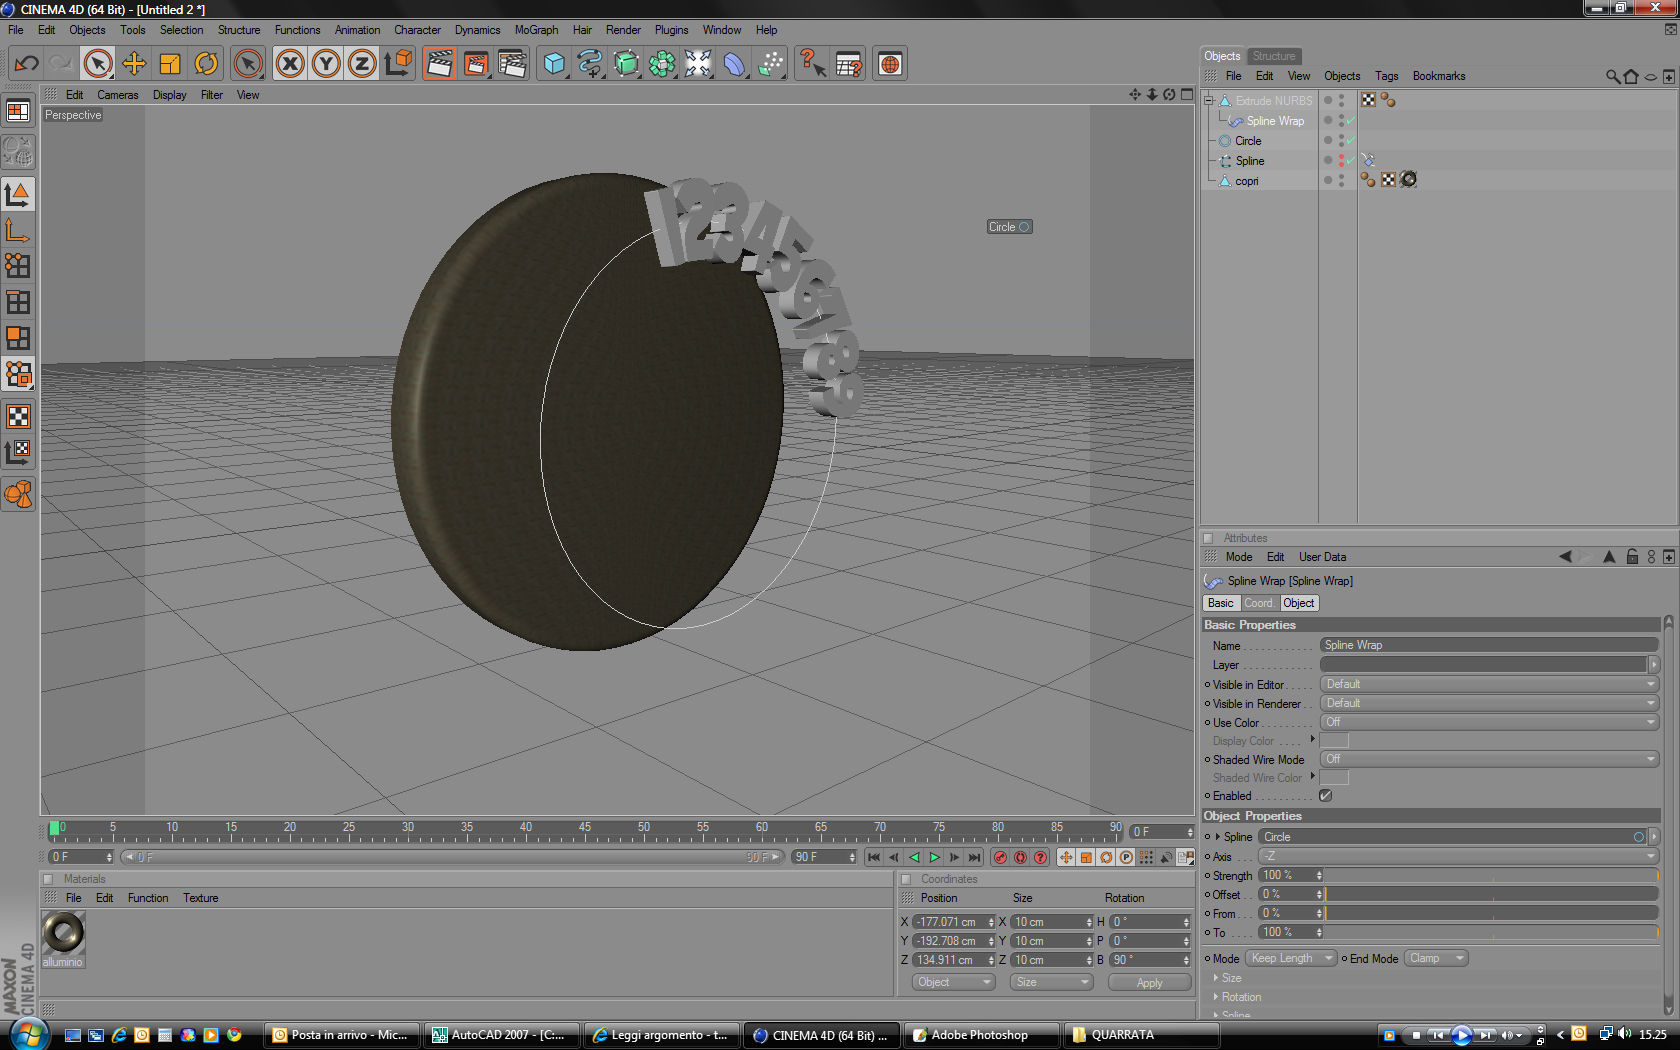Click the Apply button in Coordinates

(x=1149, y=982)
